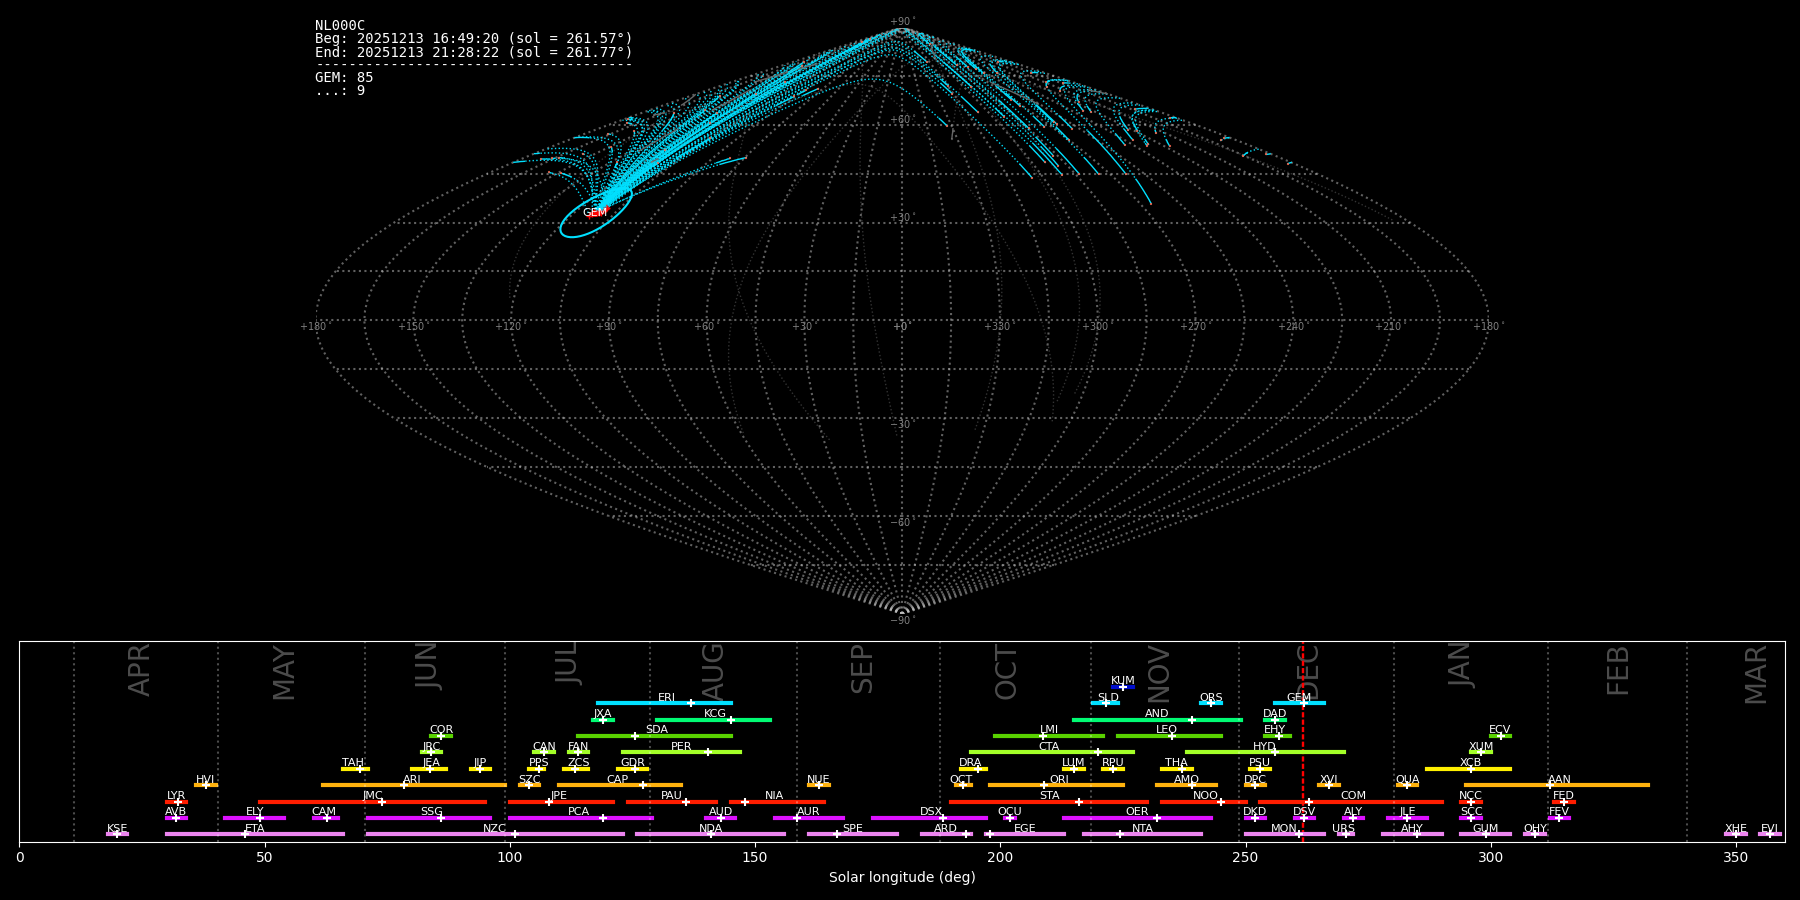1800x900 pixels.
Task: Click the NTA shower activity bar
Action: (1142, 834)
